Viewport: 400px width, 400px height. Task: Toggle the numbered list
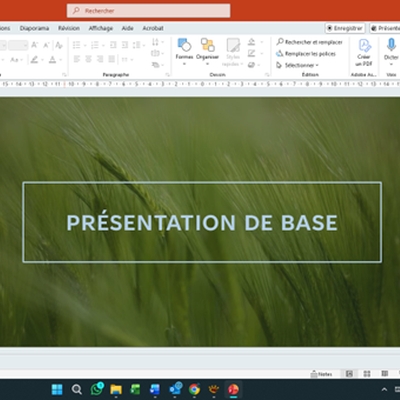95,45
